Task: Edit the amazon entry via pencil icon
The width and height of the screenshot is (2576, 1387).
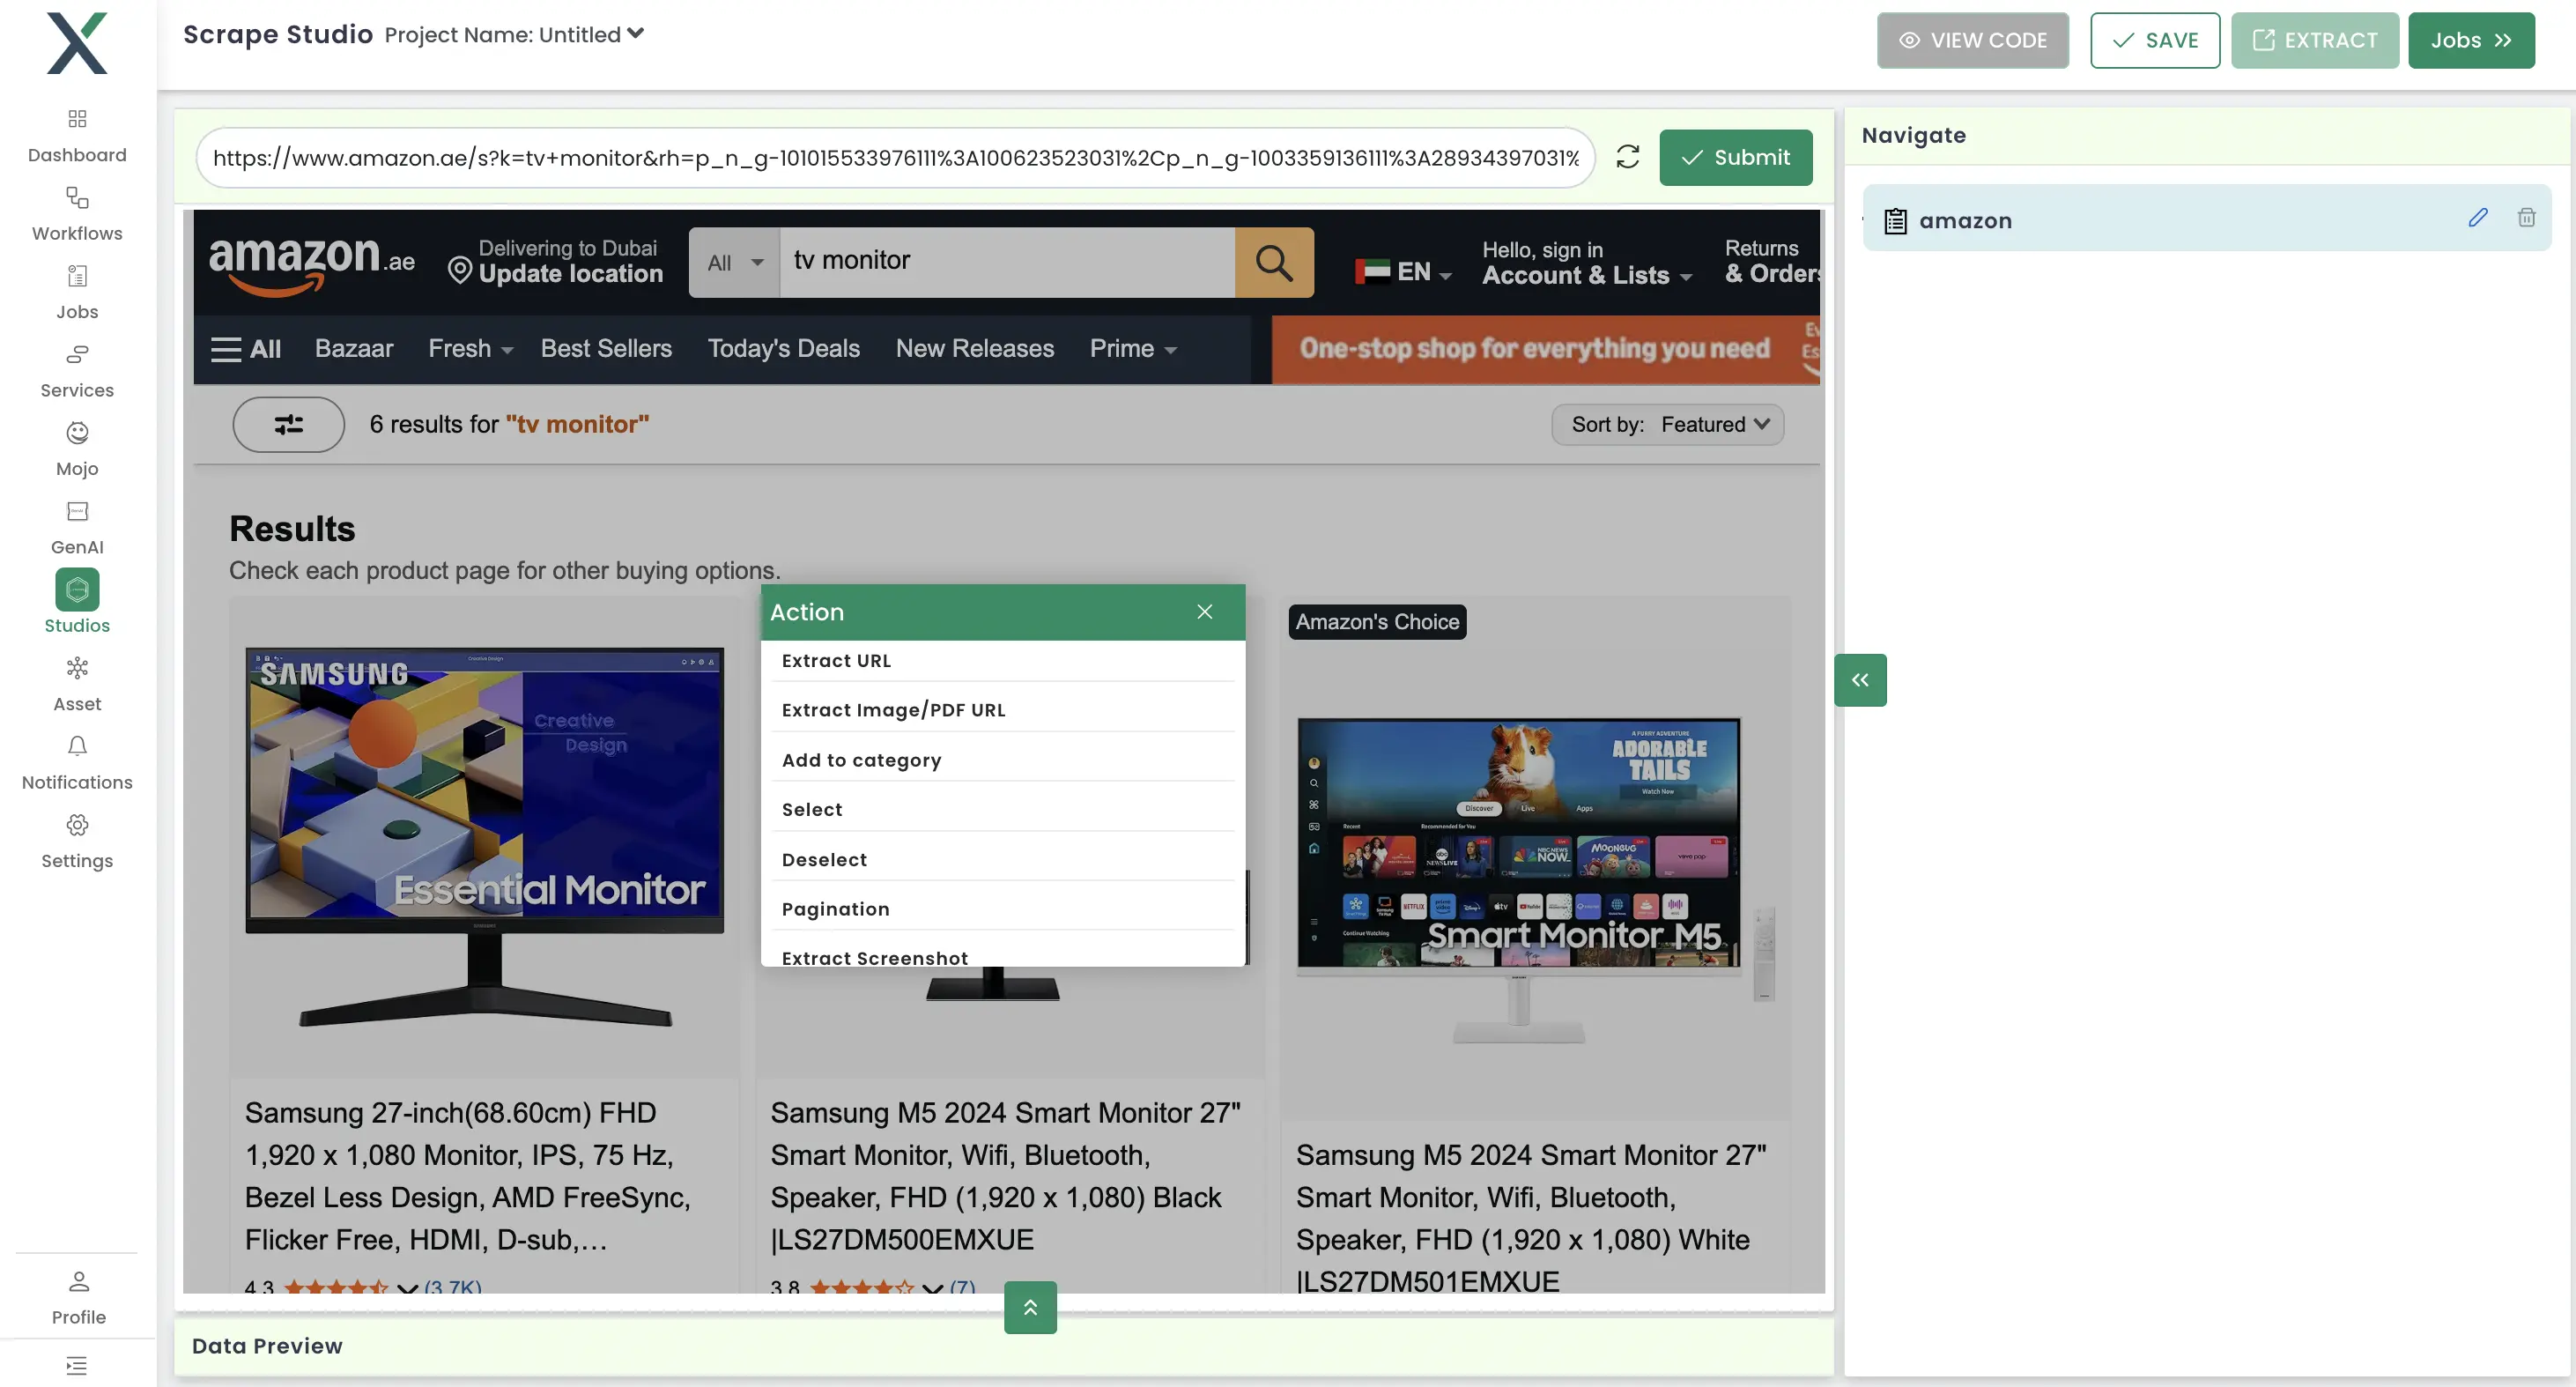Action: pyautogui.click(x=2478, y=218)
